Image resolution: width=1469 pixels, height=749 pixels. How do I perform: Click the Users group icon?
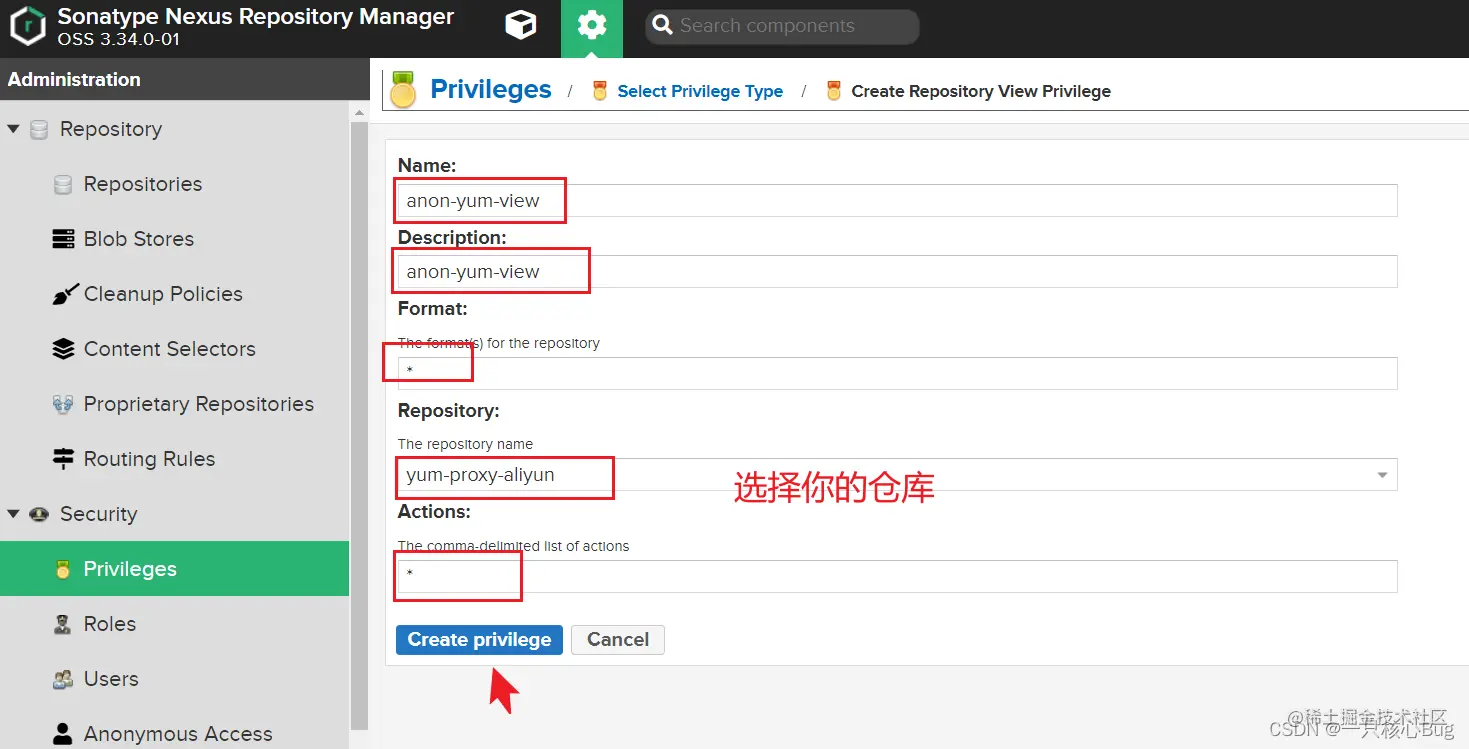[63, 679]
